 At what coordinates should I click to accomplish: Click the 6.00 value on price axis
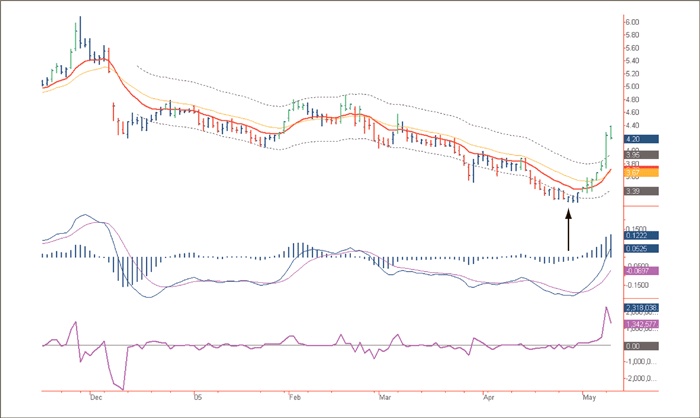[632, 22]
